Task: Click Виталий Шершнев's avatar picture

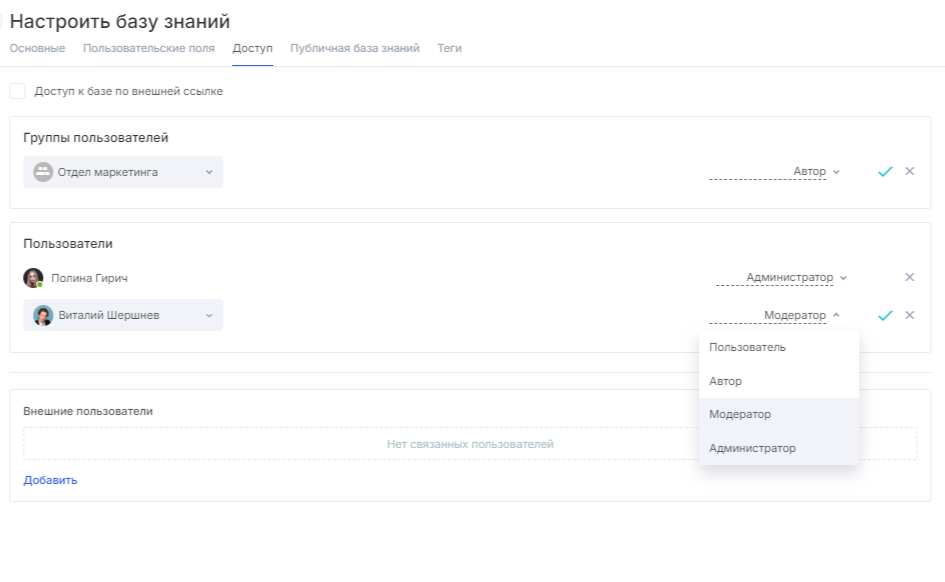Action: [x=43, y=316]
